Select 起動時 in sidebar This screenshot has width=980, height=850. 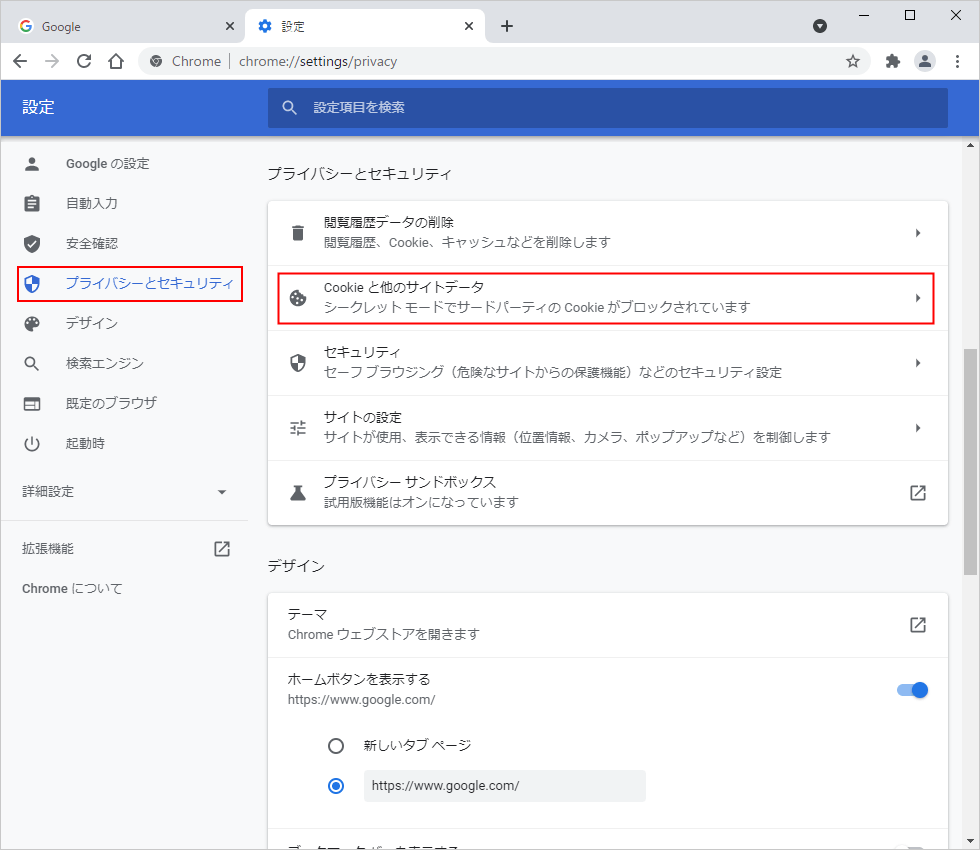[x=86, y=444]
